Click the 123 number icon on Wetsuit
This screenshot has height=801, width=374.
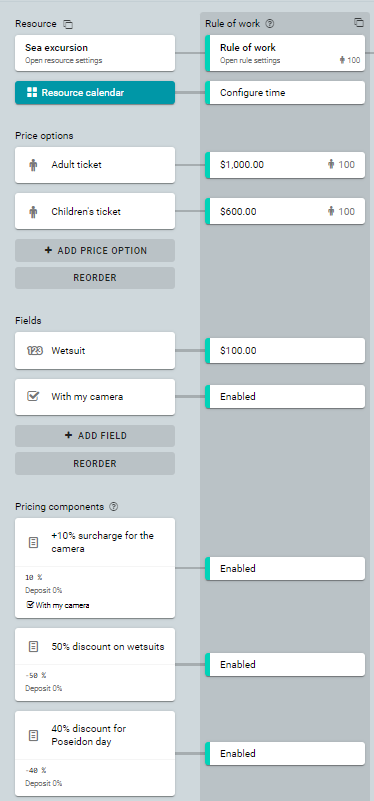click(x=34, y=351)
